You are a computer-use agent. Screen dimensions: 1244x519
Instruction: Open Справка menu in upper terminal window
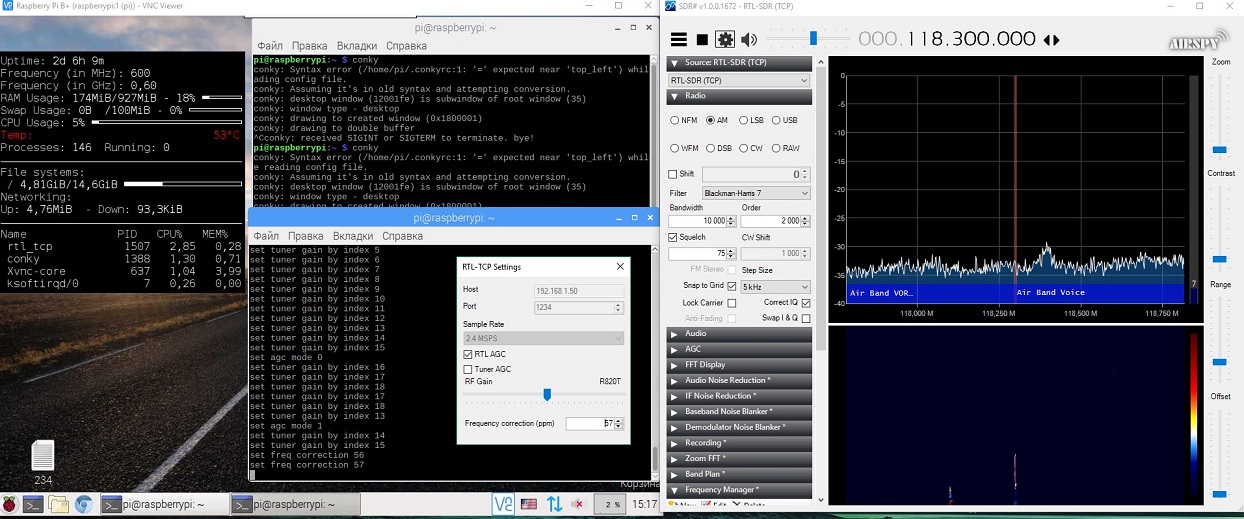coord(406,46)
